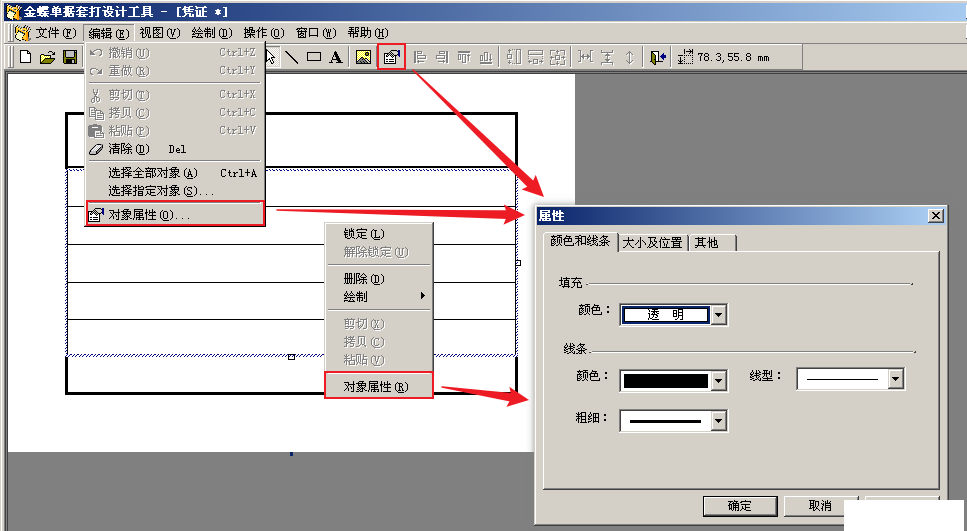Click the Exit door toolbar icon

[x=657, y=57]
